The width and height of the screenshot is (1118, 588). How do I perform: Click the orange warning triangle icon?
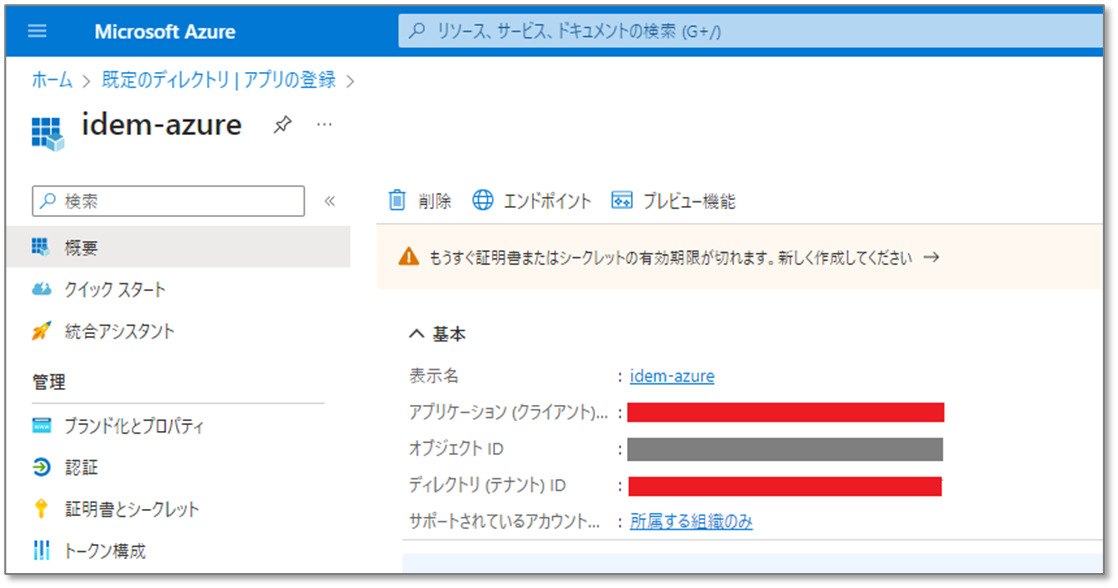tap(409, 257)
